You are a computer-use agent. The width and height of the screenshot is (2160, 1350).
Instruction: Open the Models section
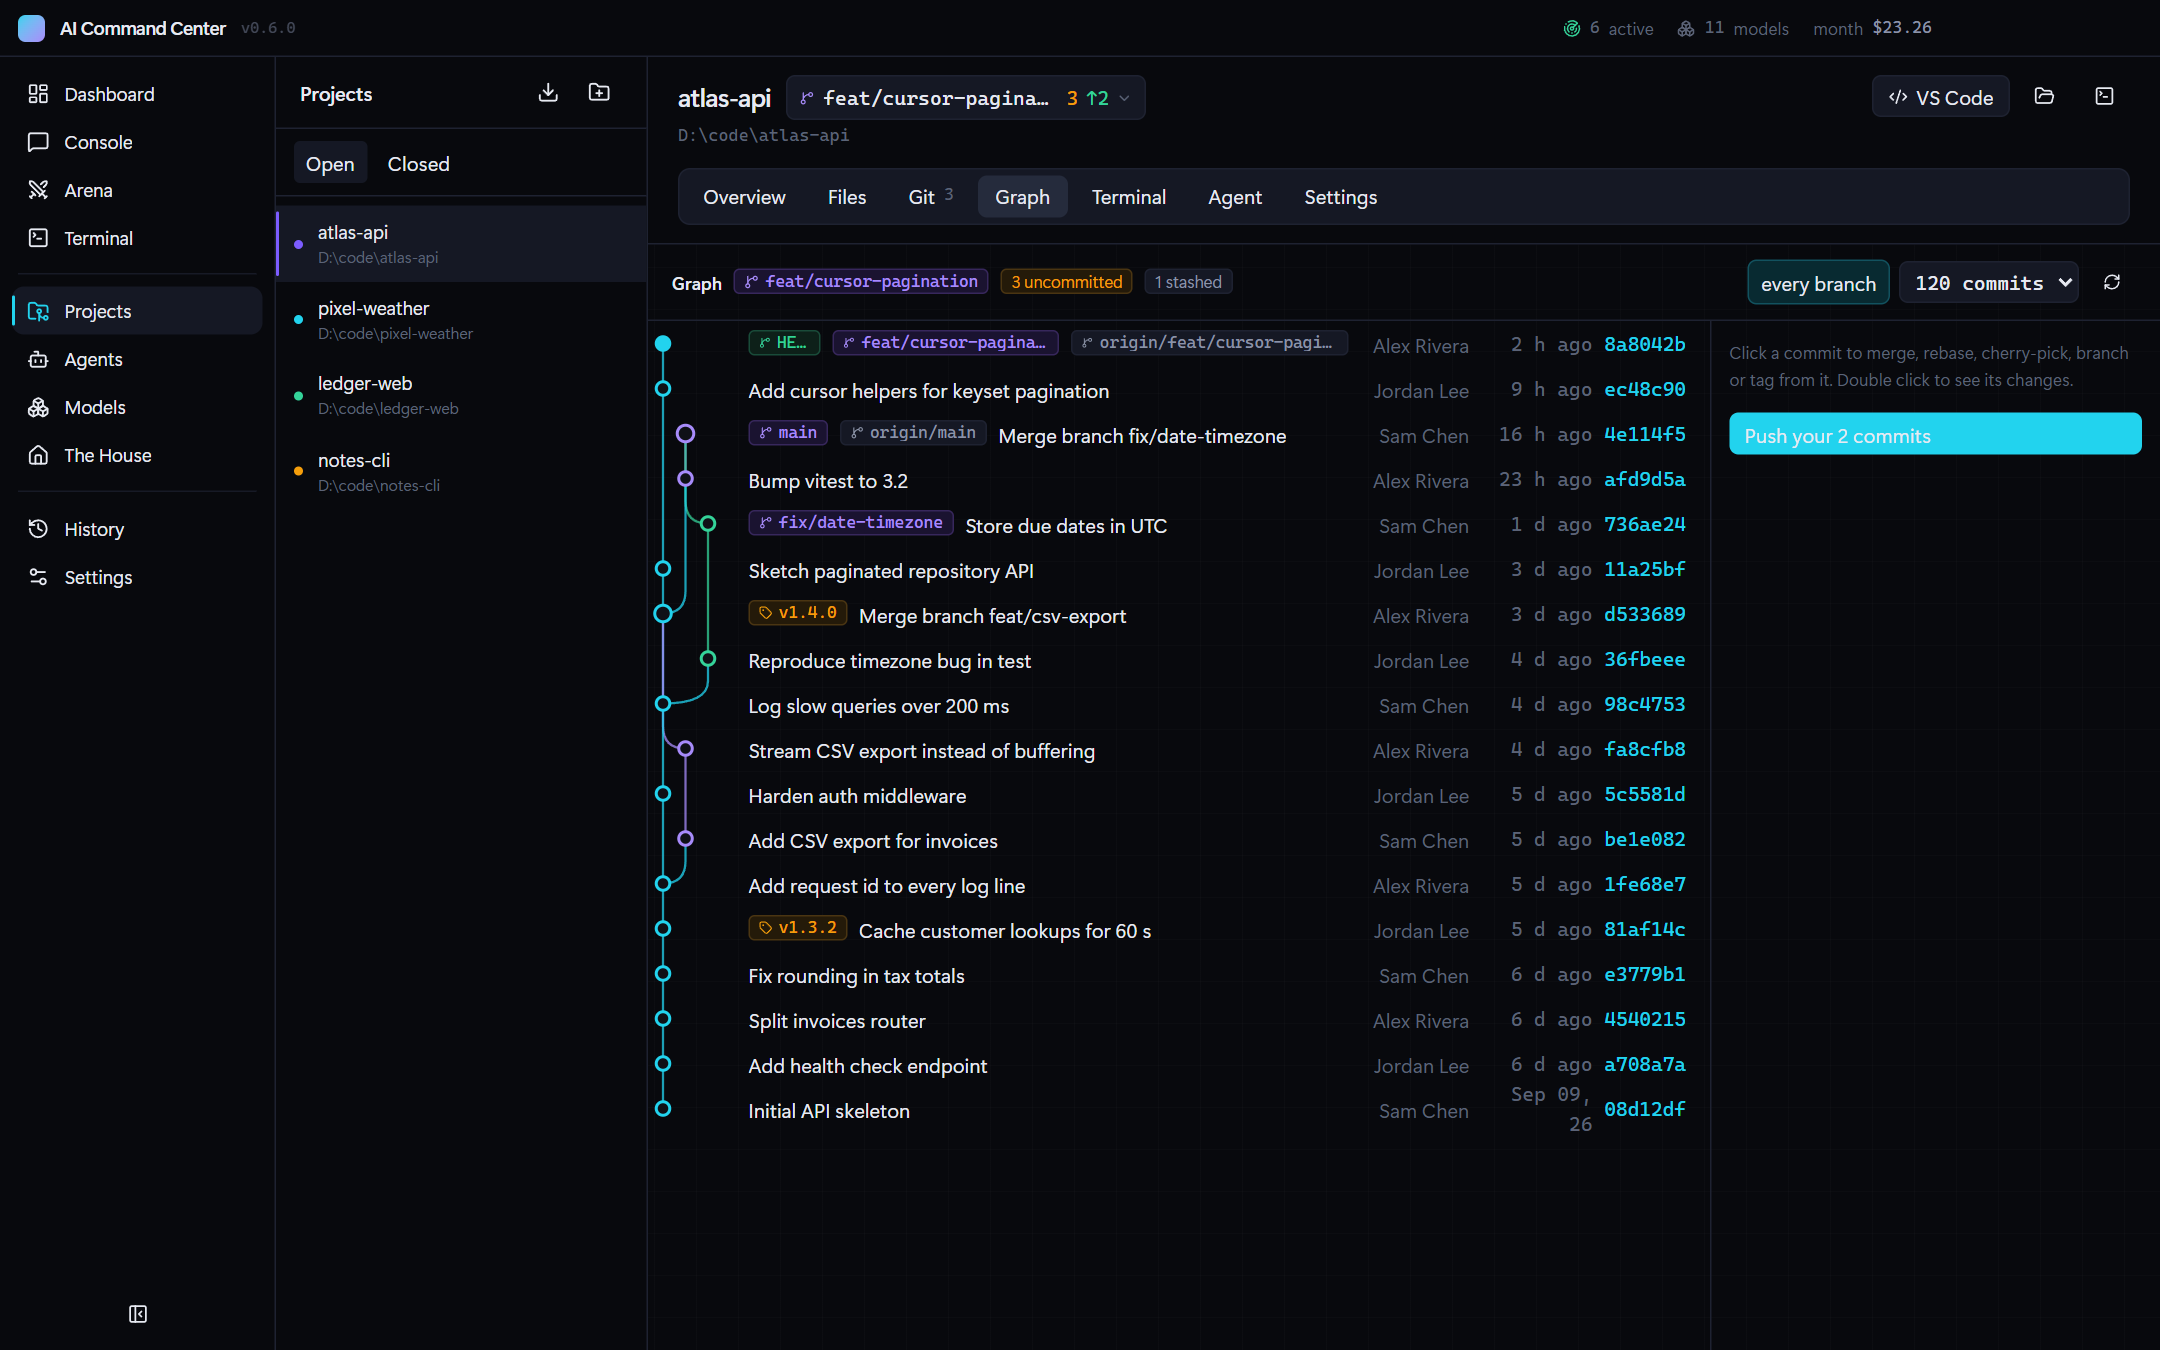click(138, 407)
